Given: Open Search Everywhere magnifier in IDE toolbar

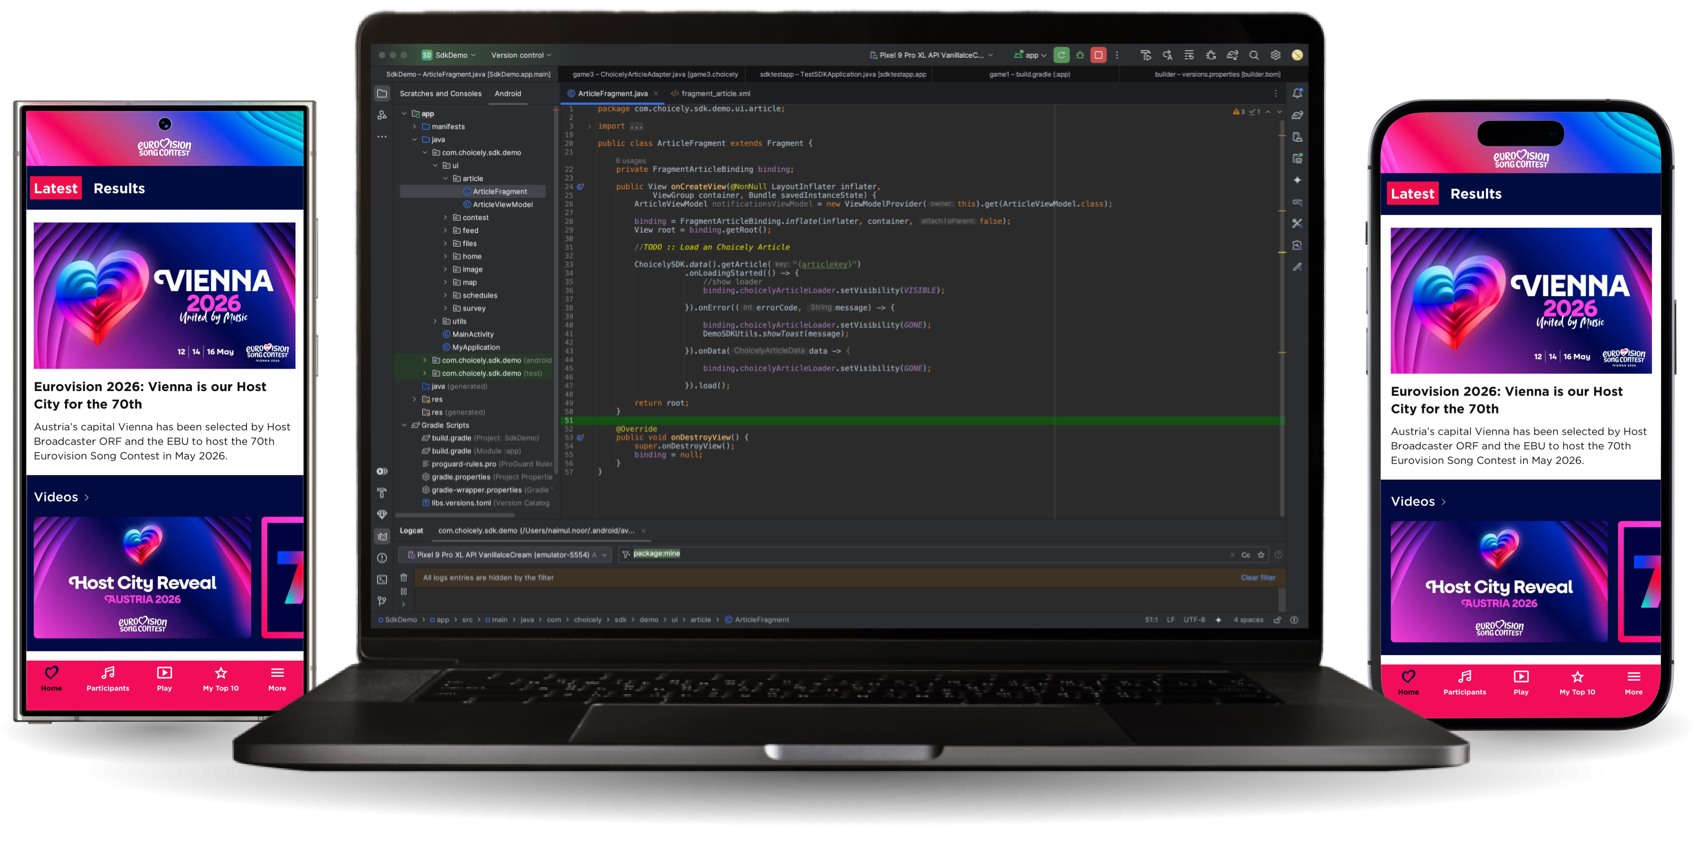Looking at the screenshot, I should 1254,55.
